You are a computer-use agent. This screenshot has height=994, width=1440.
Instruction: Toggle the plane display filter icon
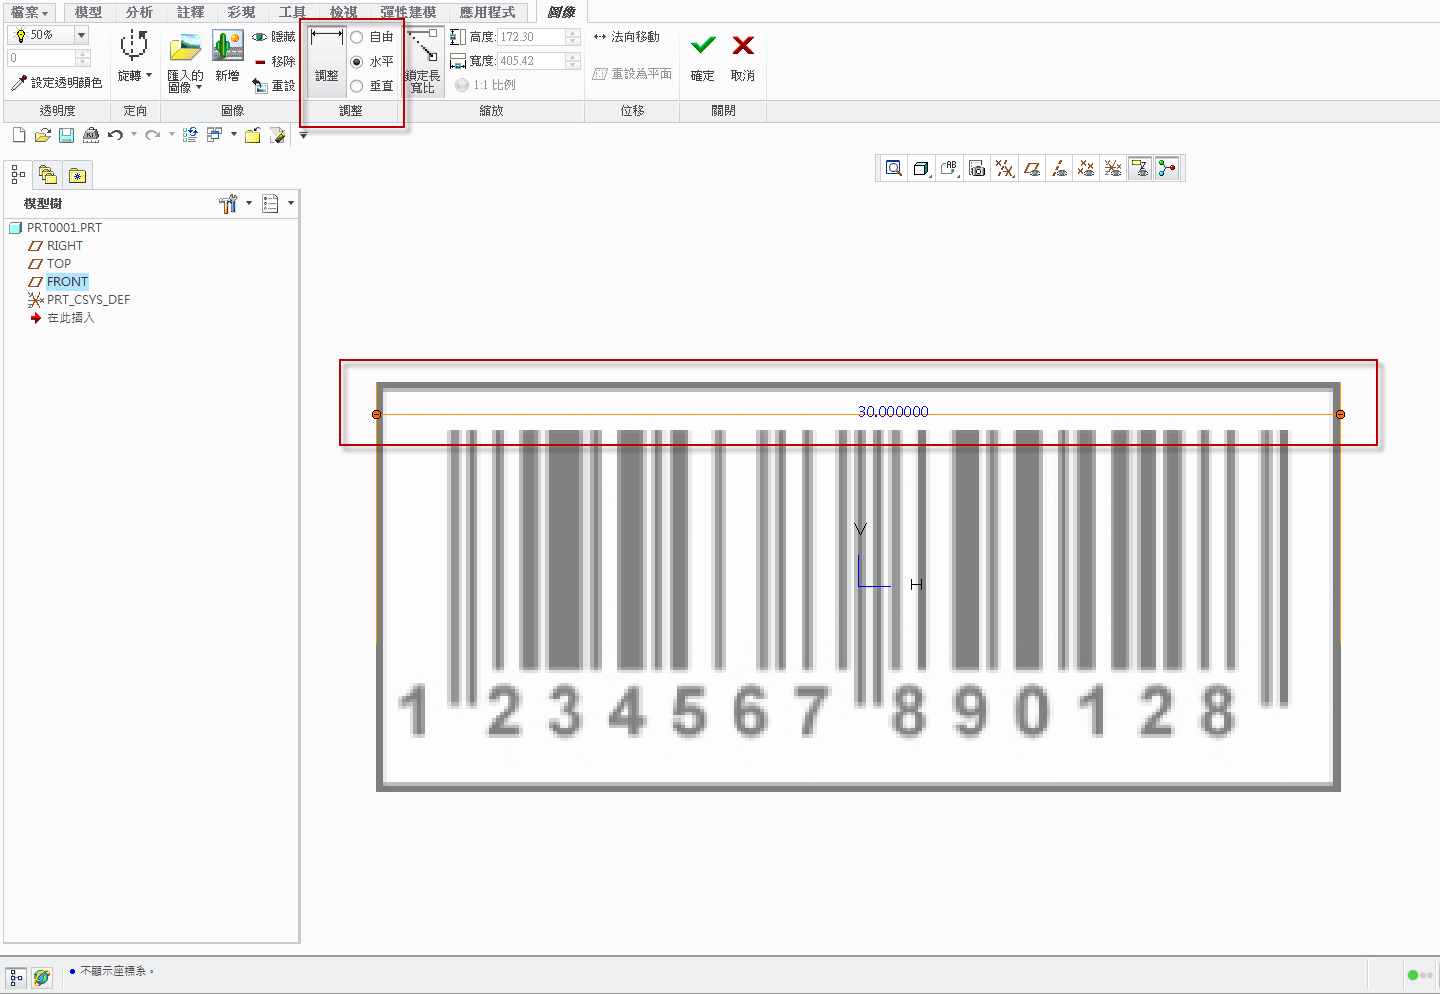1032,169
